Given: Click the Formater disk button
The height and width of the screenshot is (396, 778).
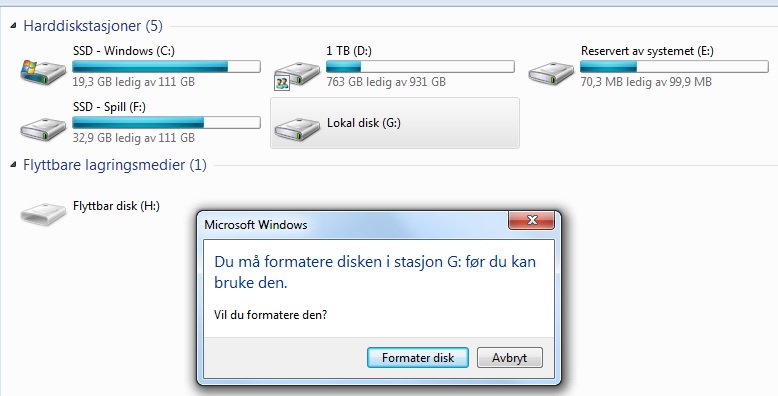Looking at the screenshot, I should (x=418, y=358).
